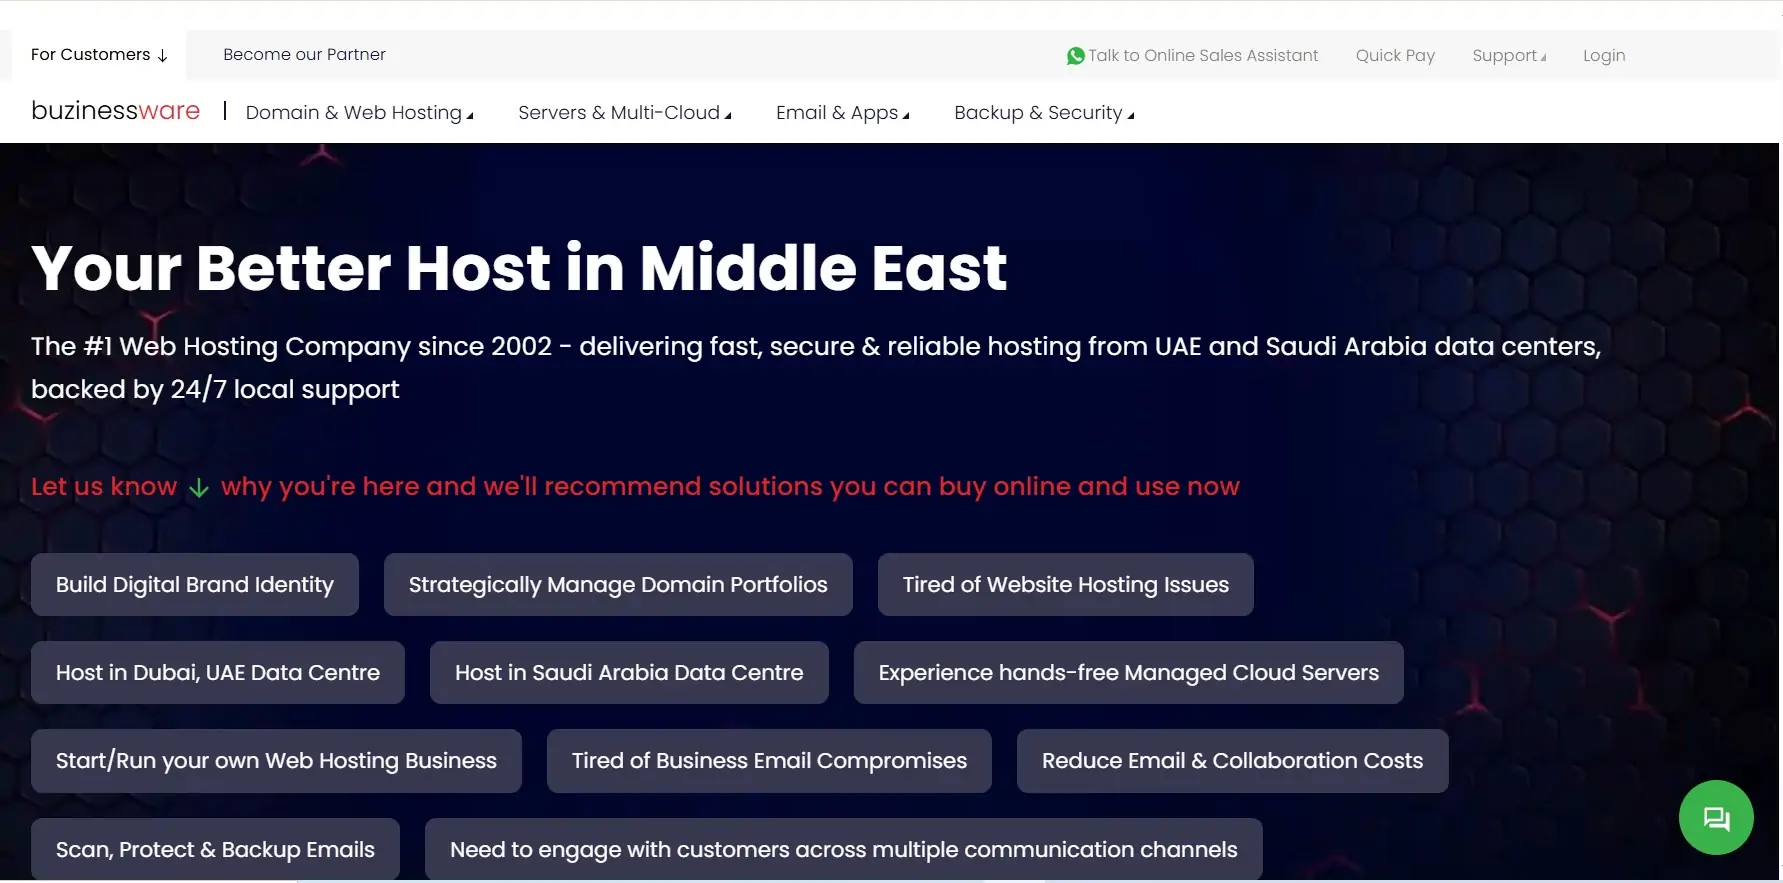Click the Your Better Host in Middle East heading

[x=519, y=268]
